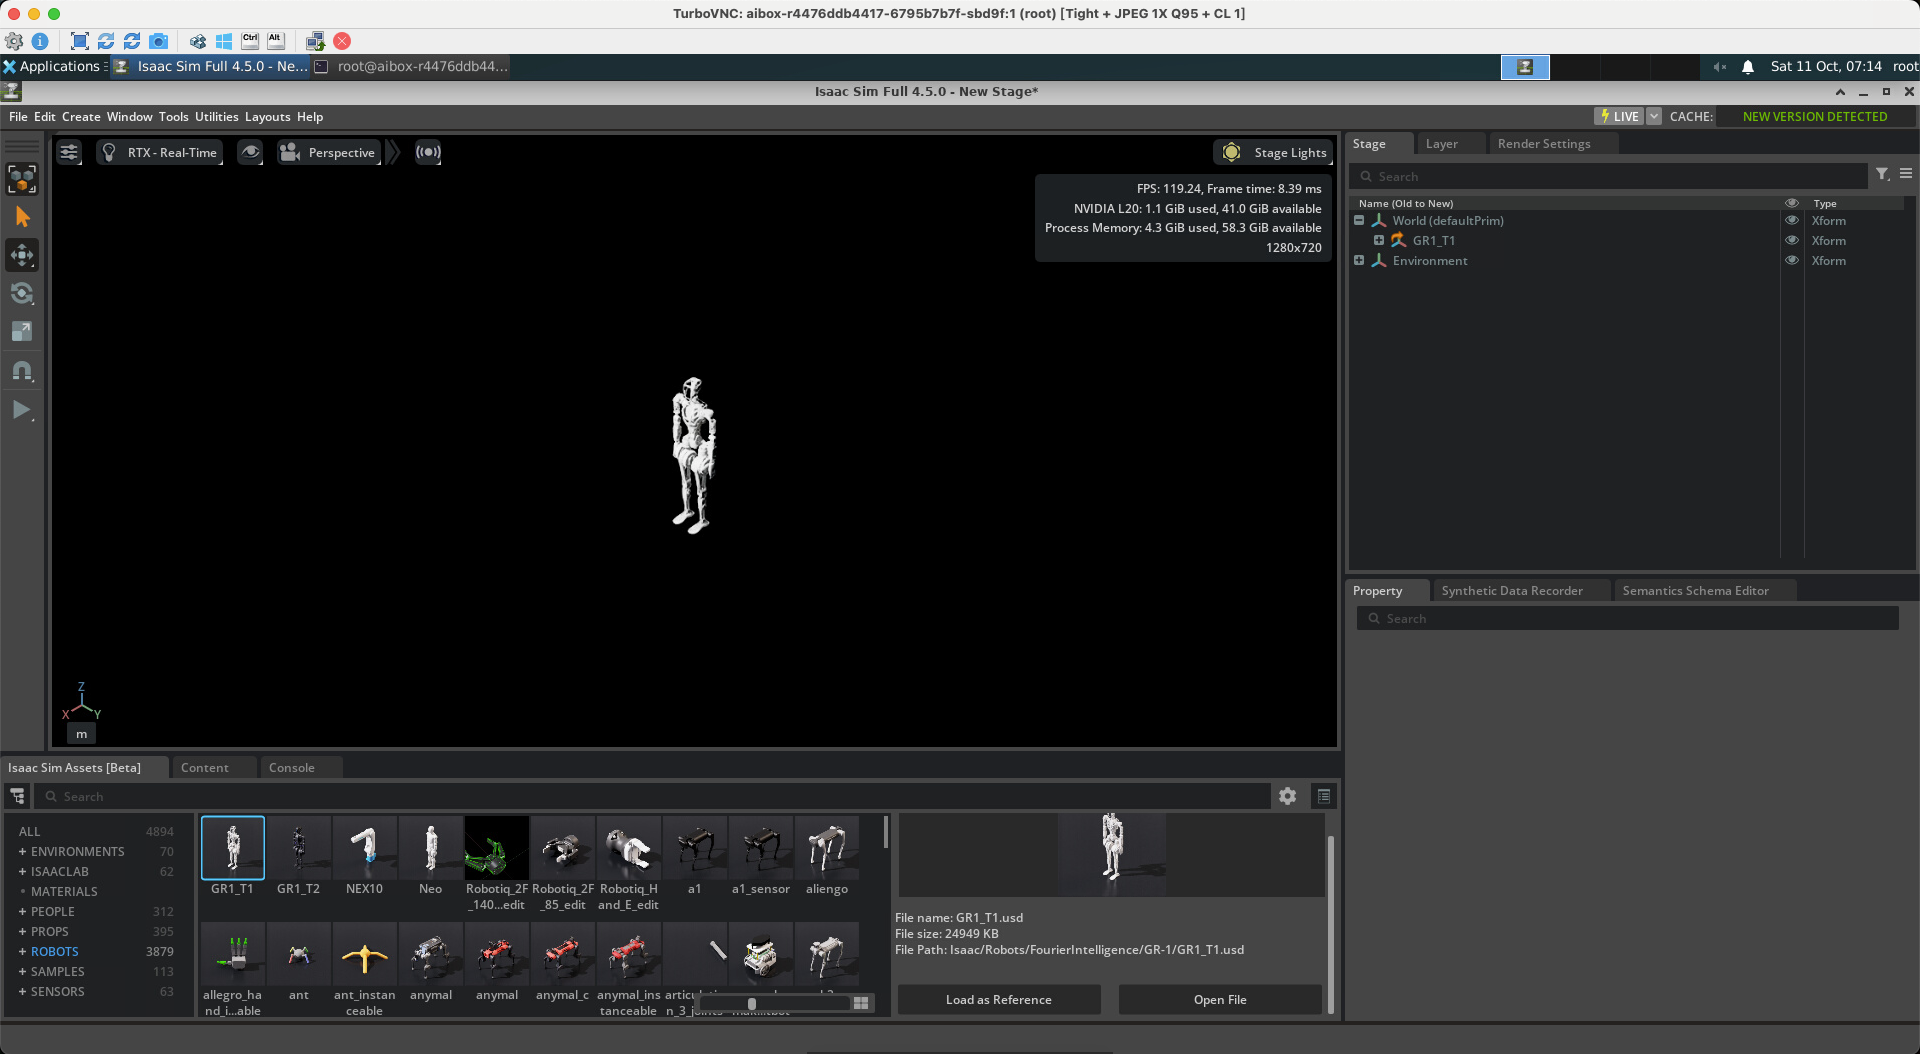This screenshot has width=1920, height=1054.
Task: Toggle World defaultPrim visibility eye
Action: tap(1792, 221)
